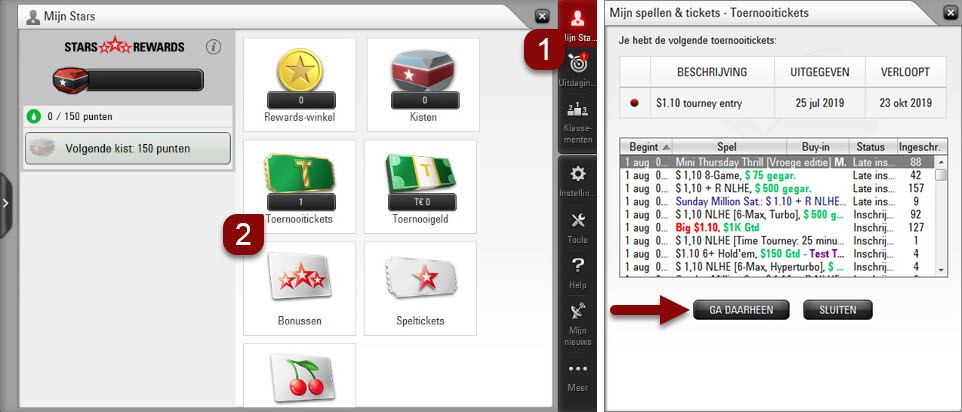The width and height of the screenshot is (962, 412).
Task: Click the 0 / 150 punten text
Action: tap(80, 116)
